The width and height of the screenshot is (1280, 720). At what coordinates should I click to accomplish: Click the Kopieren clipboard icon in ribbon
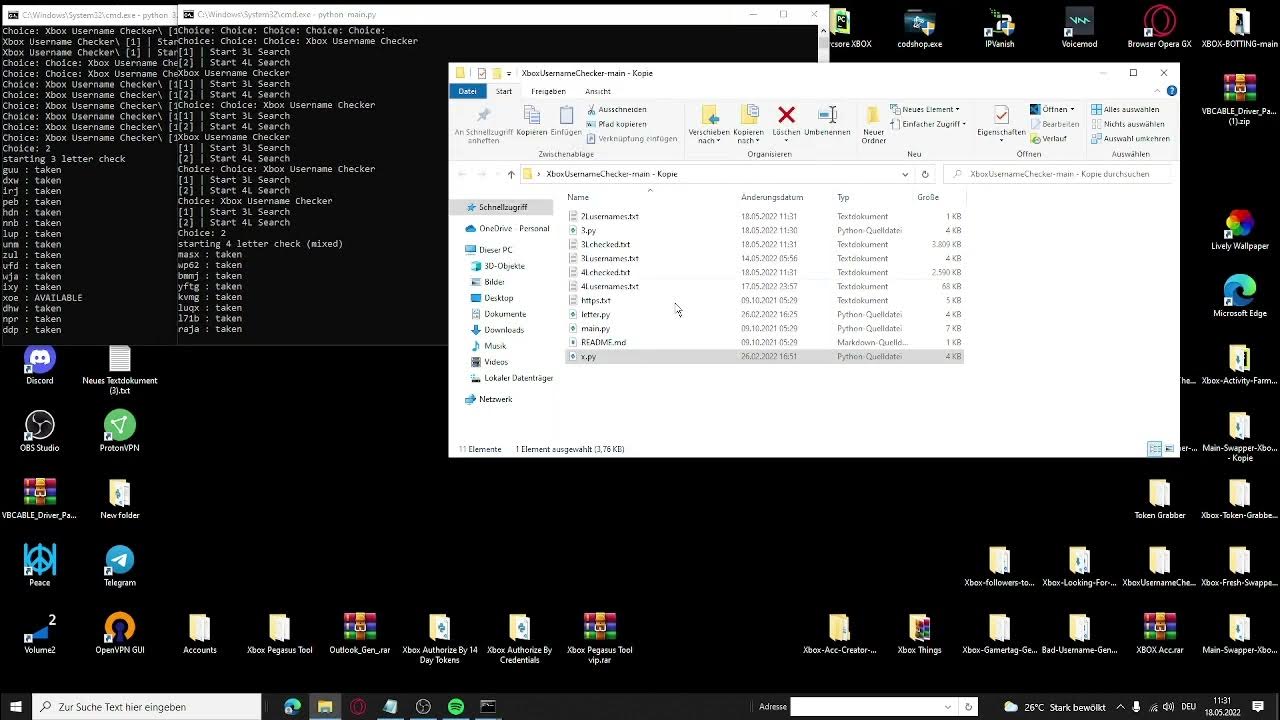pos(531,115)
